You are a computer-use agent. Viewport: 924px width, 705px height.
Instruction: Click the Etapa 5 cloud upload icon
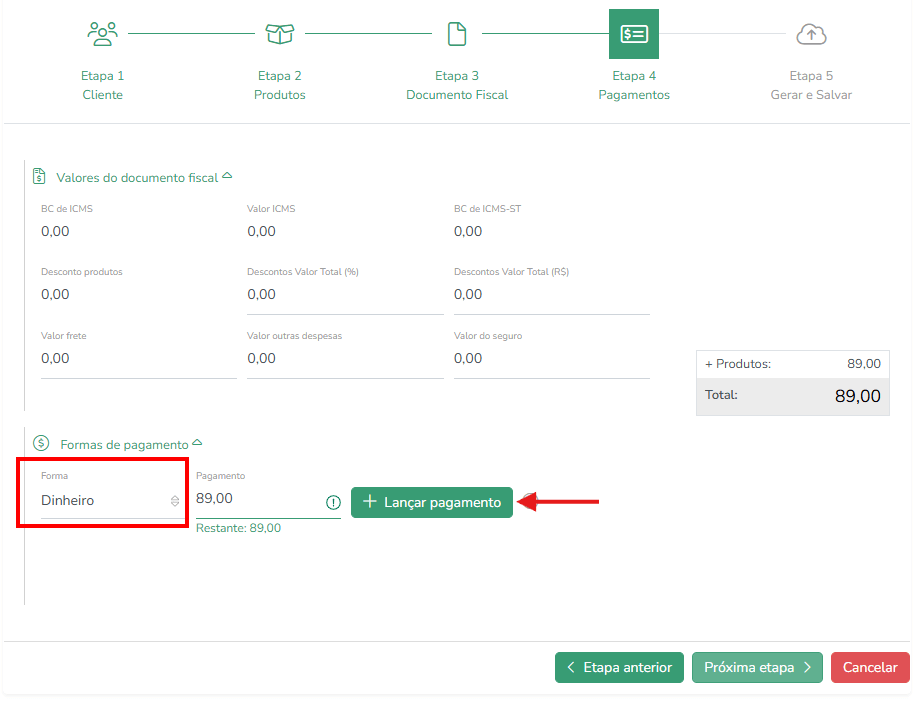tap(811, 34)
